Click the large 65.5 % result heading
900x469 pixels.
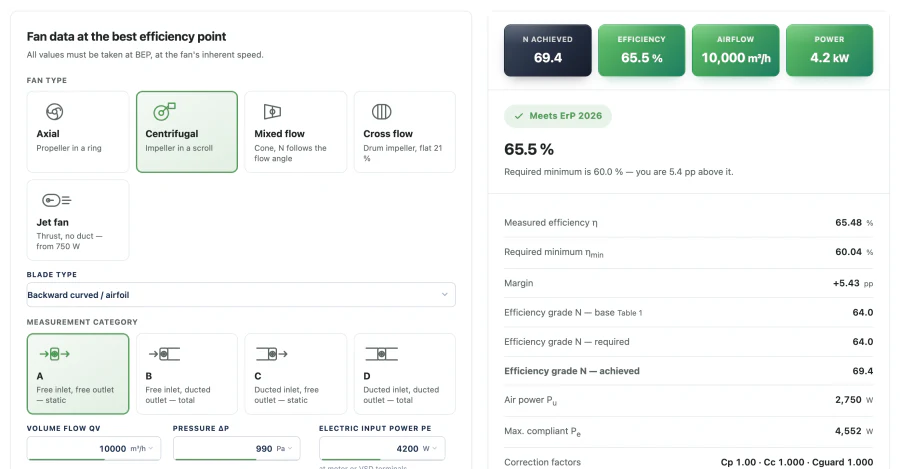coord(529,149)
